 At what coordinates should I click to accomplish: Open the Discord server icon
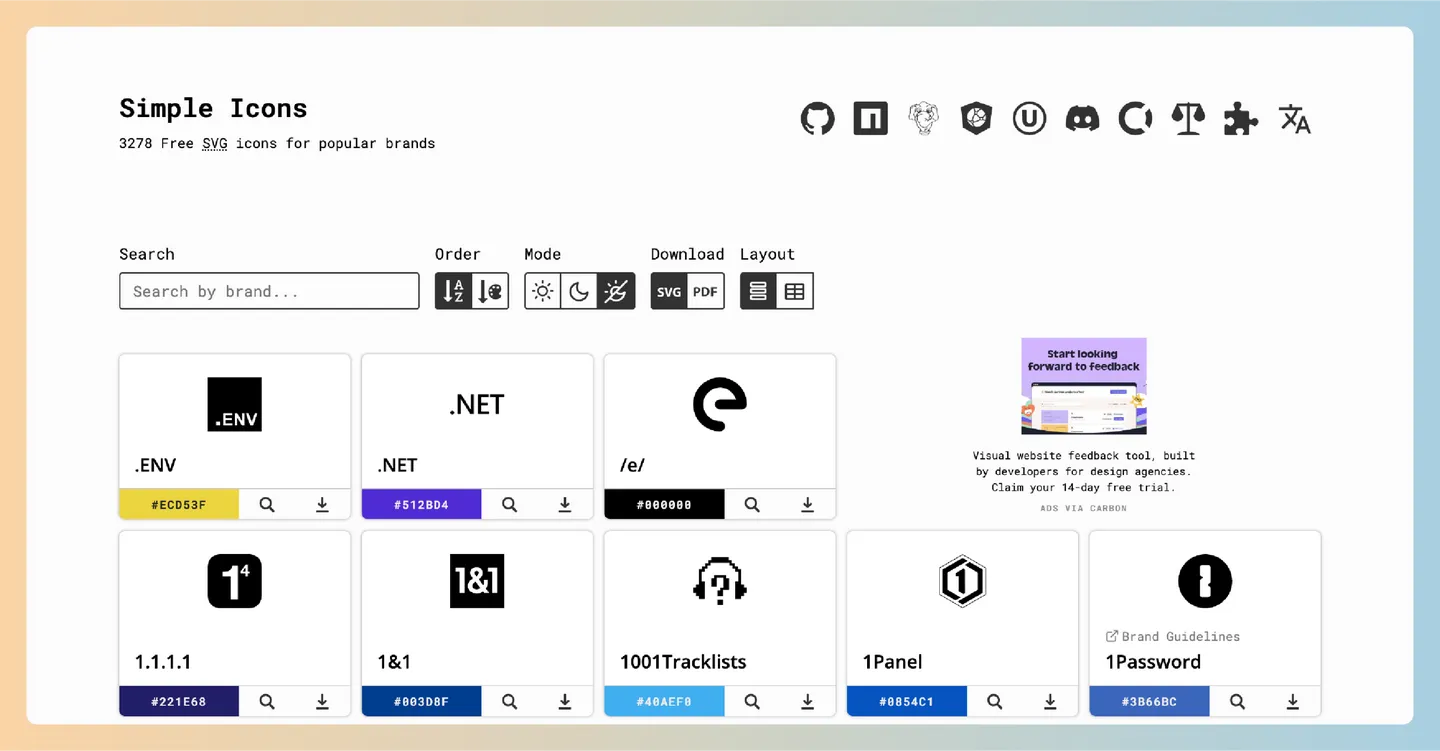point(1082,119)
